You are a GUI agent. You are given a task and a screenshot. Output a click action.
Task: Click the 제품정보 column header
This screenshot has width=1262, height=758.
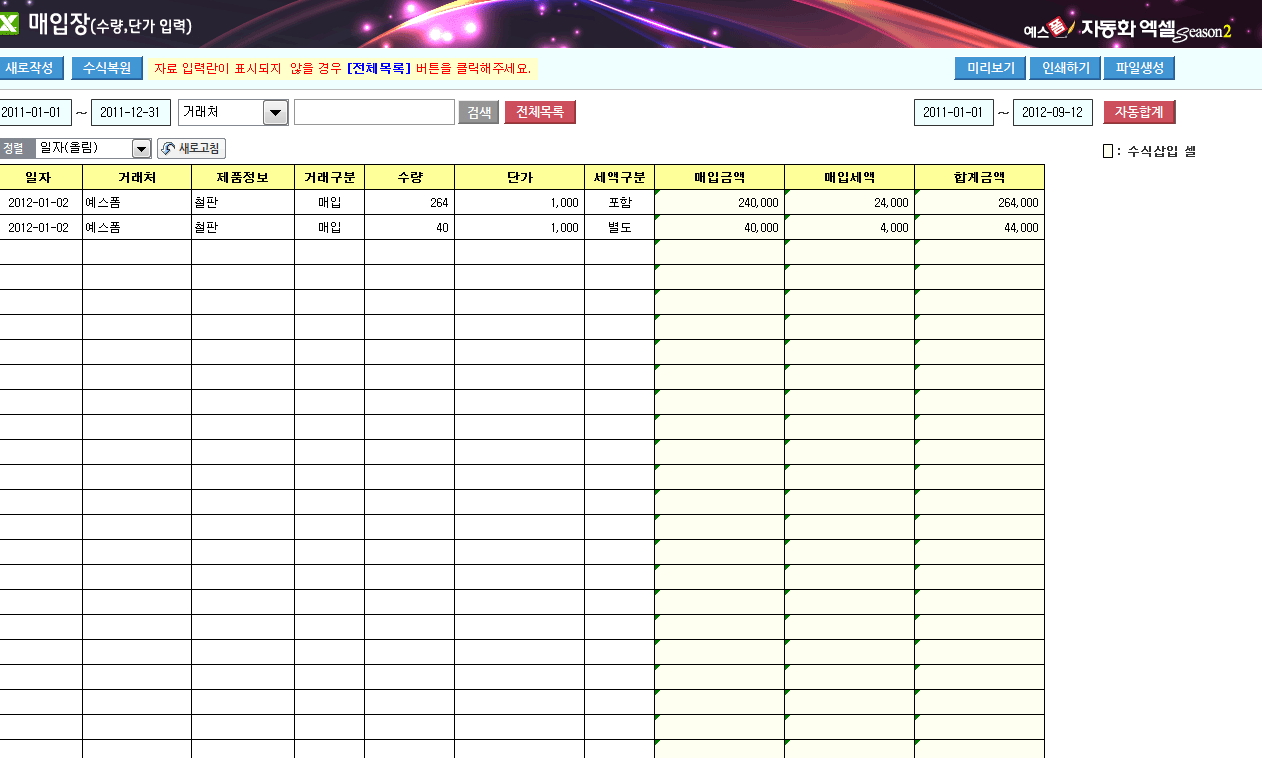pyautogui.click(x=243, y=177)
